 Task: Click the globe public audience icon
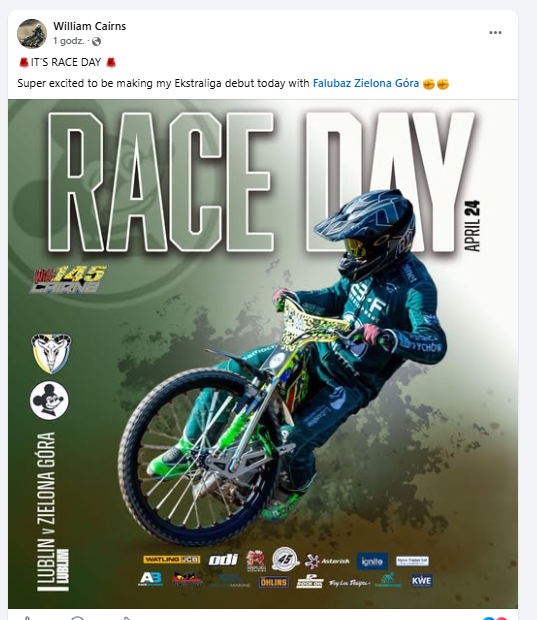point(96,41)
